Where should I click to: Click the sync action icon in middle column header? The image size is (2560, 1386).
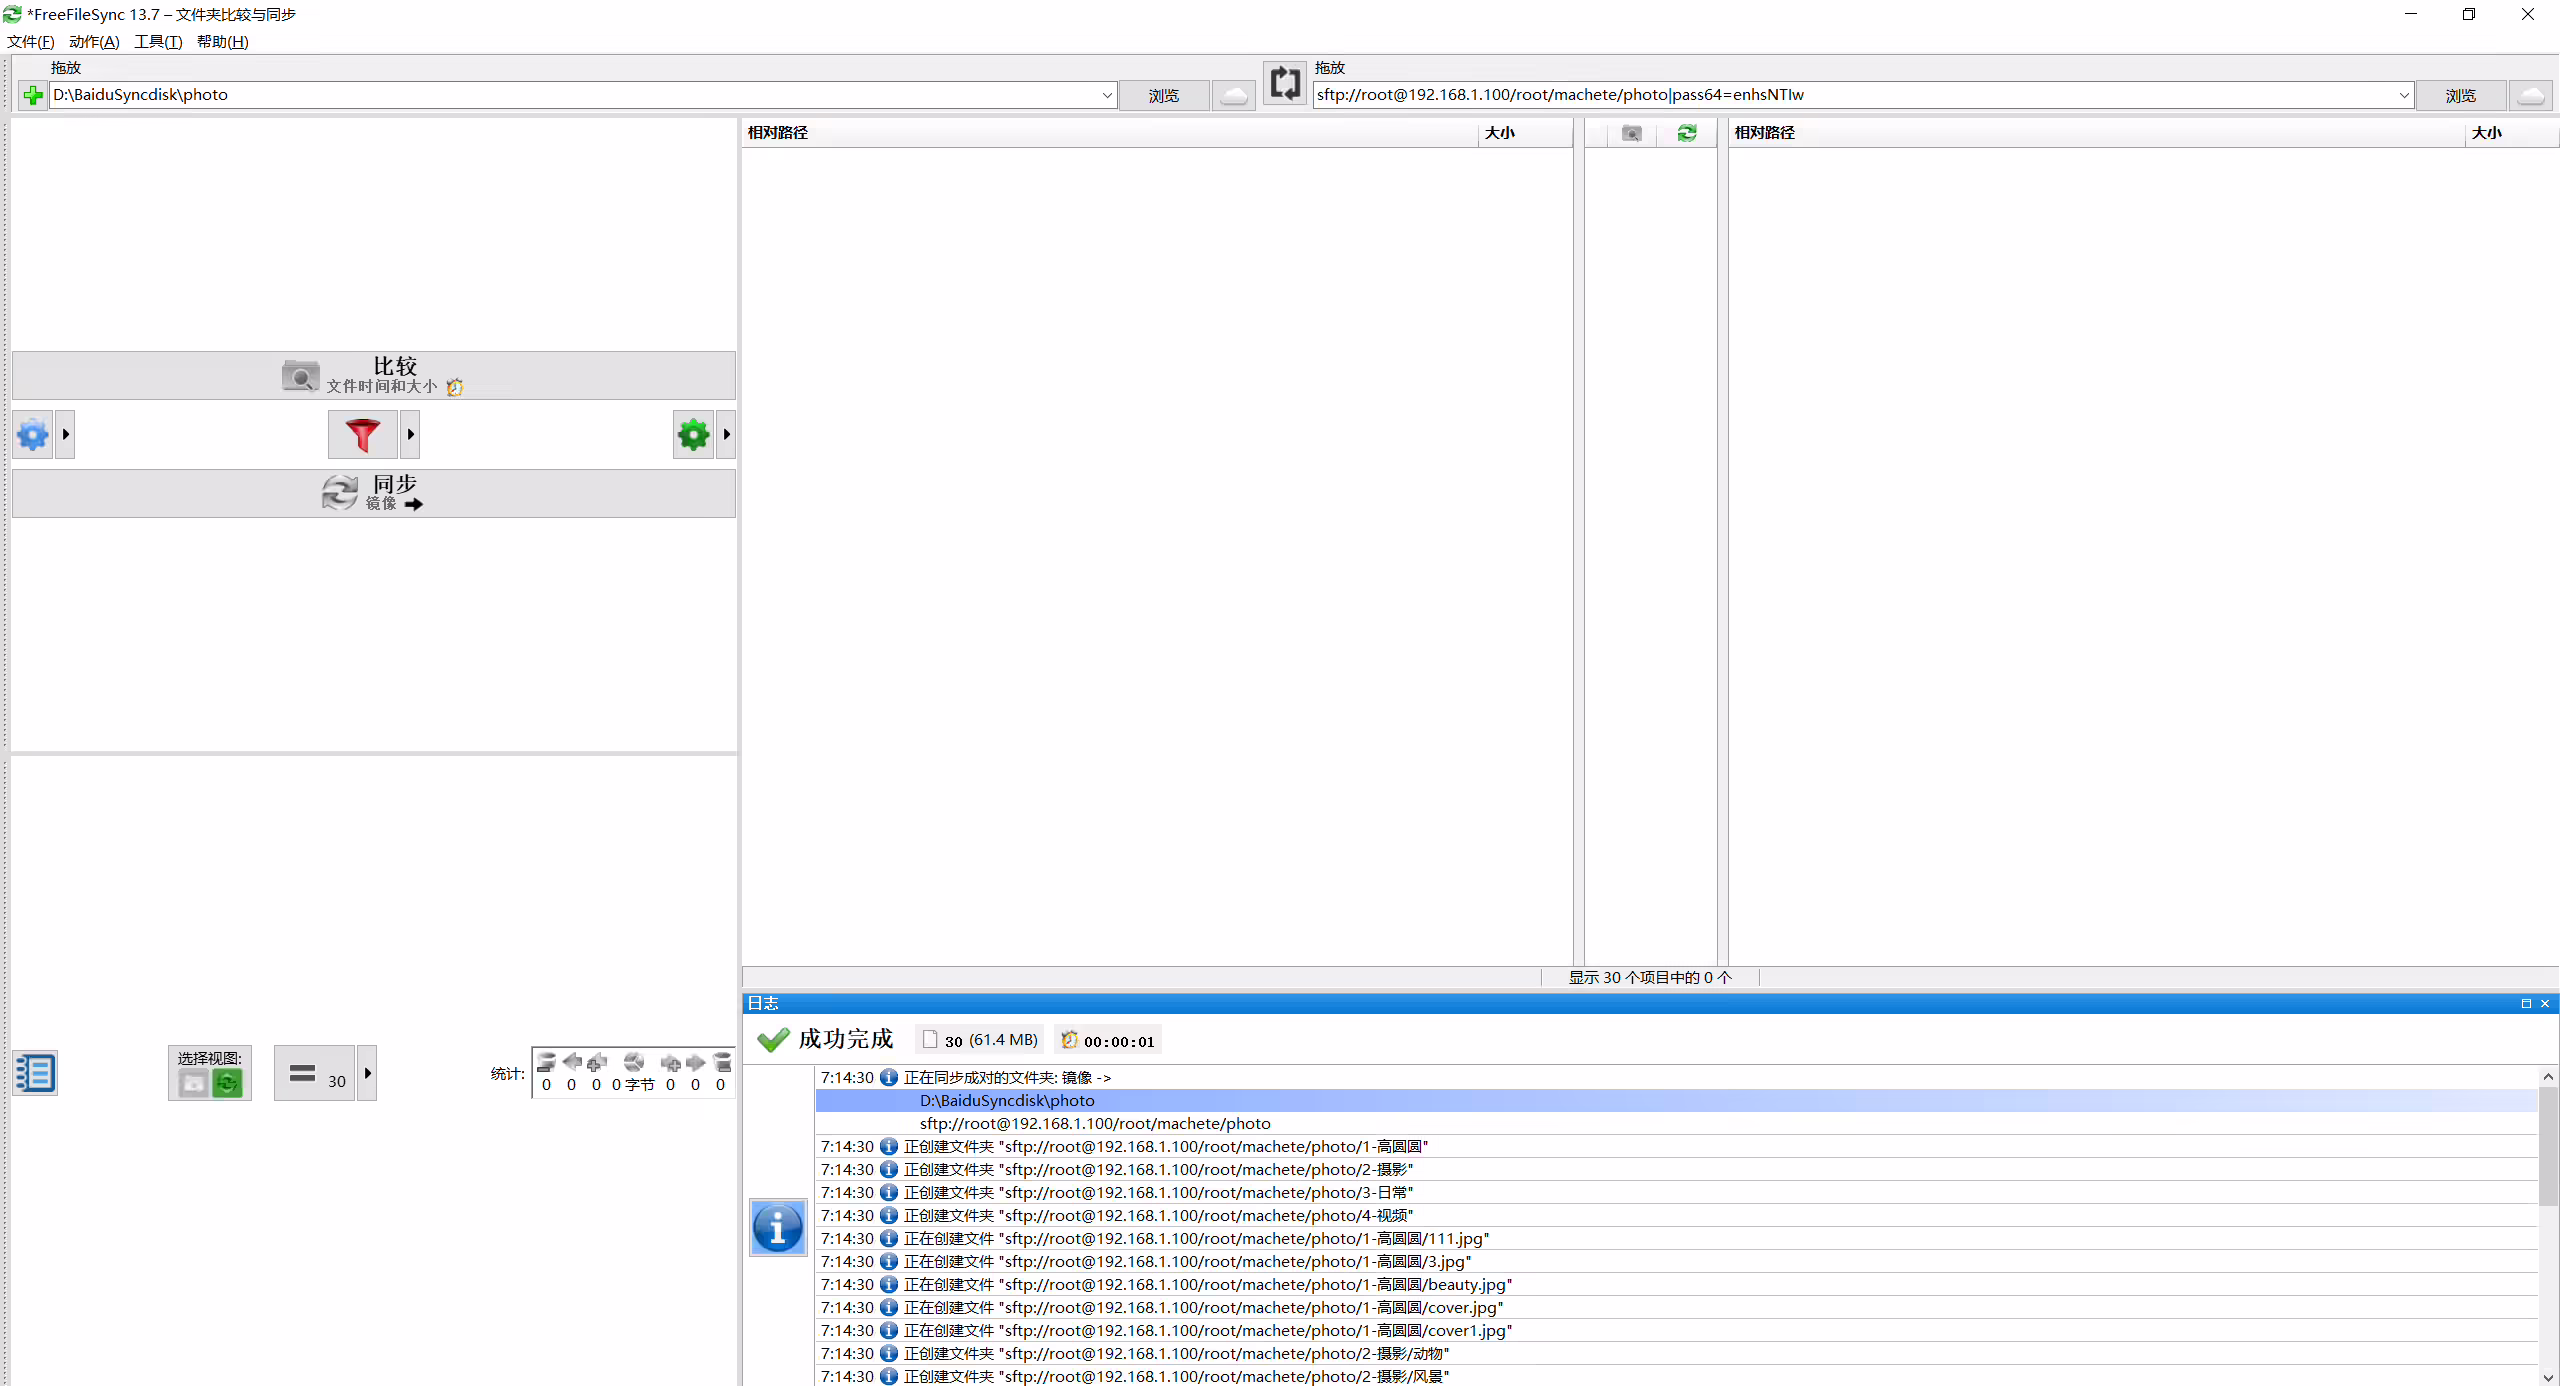coord(1687,133)
